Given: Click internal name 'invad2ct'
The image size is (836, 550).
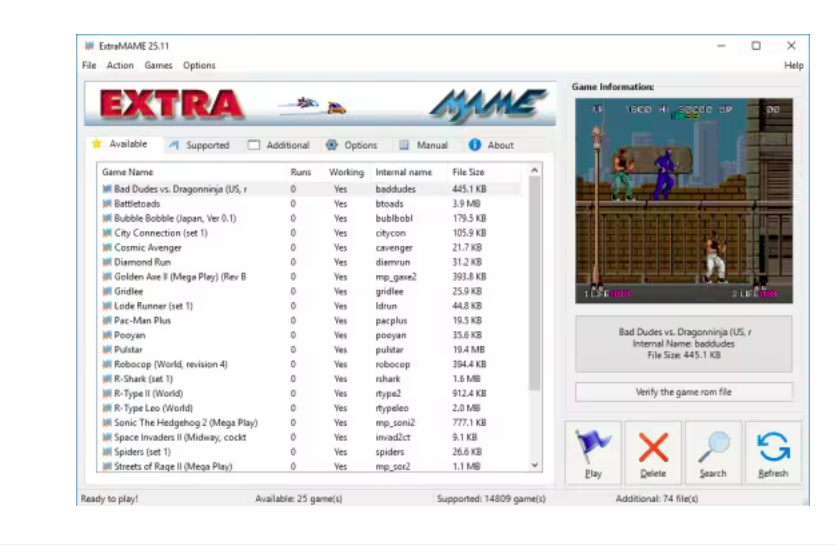Looking at the screenshot, I should (x=393, y=438).
